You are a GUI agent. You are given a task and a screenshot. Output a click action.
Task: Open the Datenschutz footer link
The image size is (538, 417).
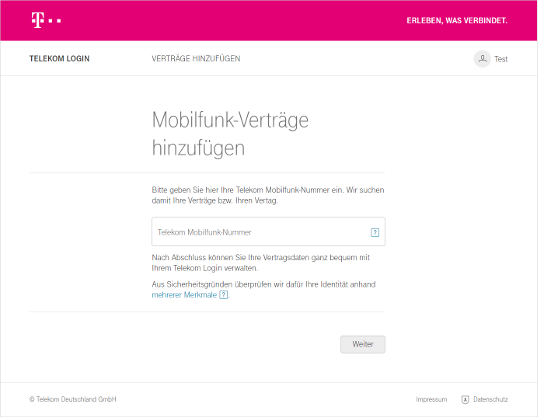click(x=491, y=399)
